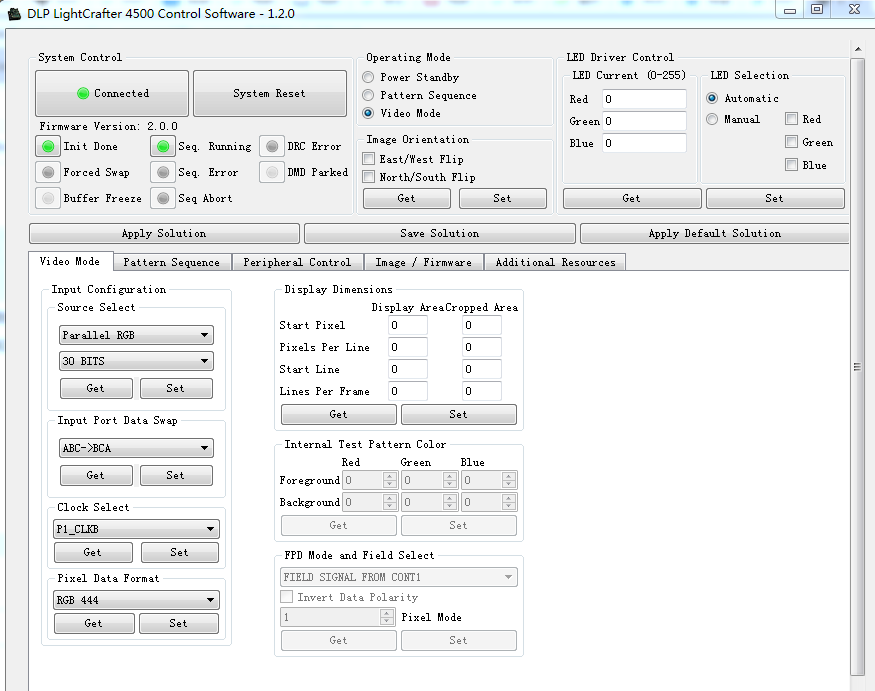
Task: Open the P1_CLKB clock select dropdown
Action: pos(136,529)
